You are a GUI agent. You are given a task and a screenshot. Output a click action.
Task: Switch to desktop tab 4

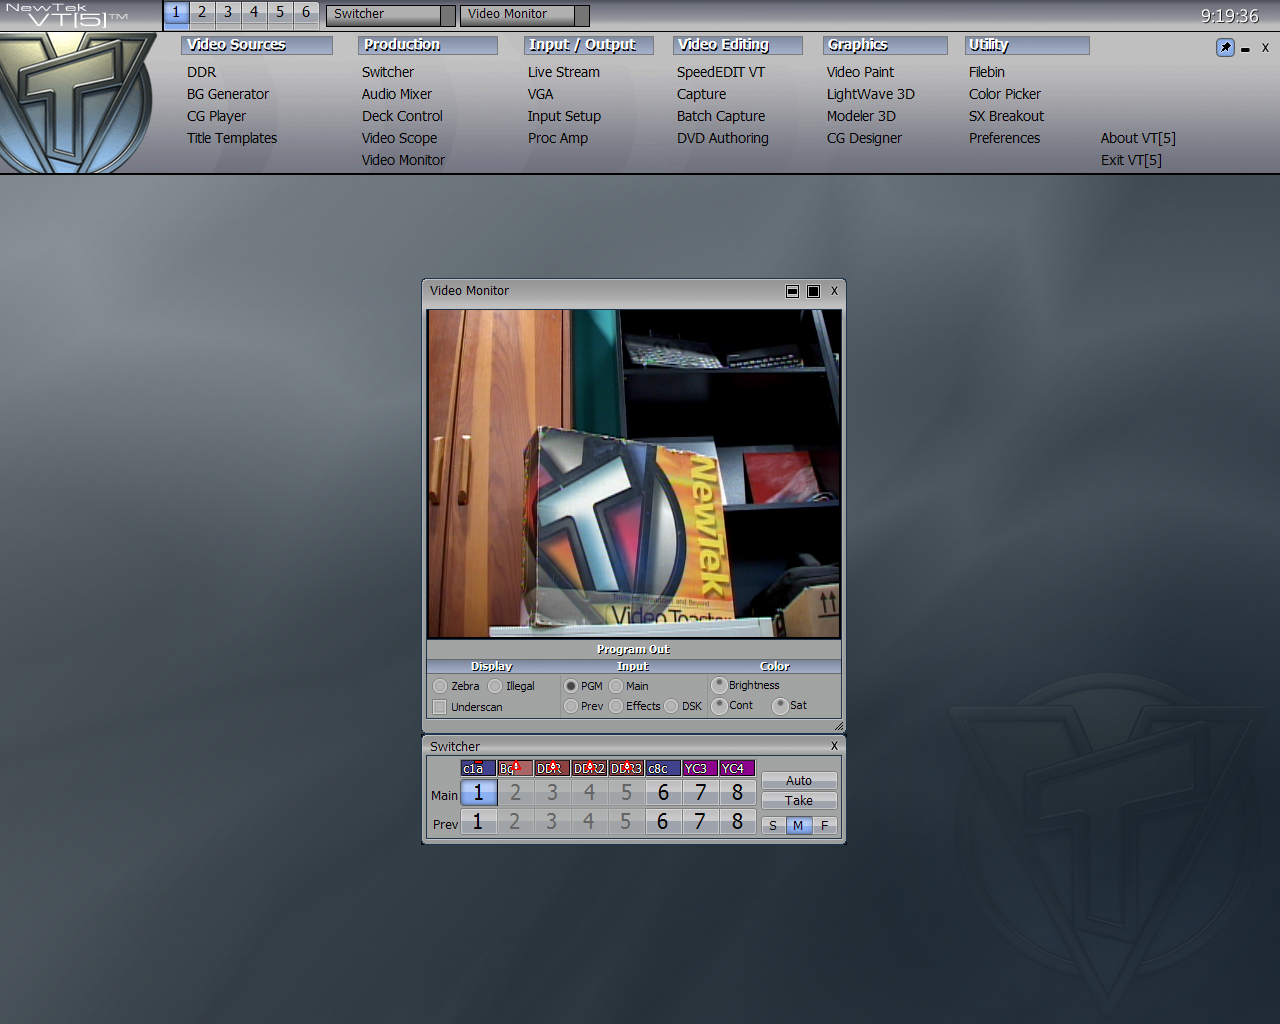(x=254, y=14)
